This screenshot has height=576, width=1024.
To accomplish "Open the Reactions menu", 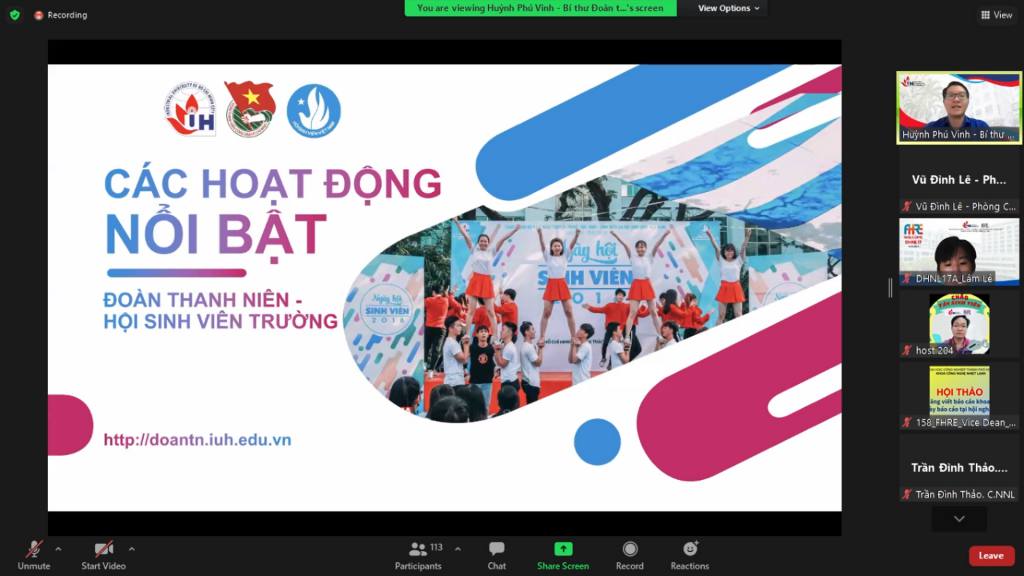I will pyautogui.click(x=690, y=556).
